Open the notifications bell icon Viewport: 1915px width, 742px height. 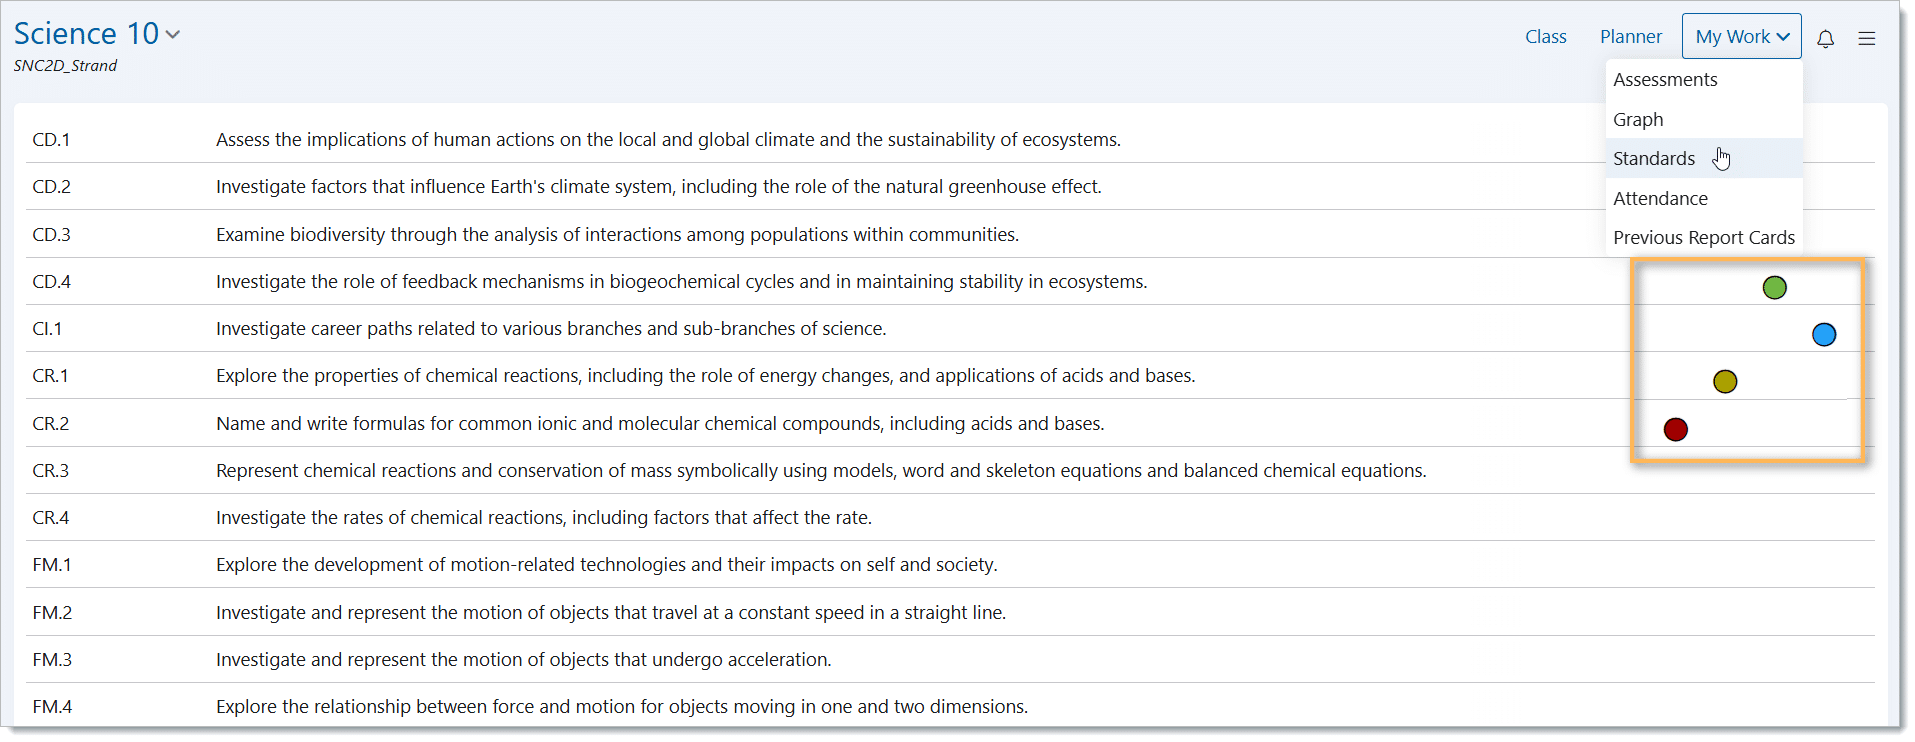(1825, 38)
